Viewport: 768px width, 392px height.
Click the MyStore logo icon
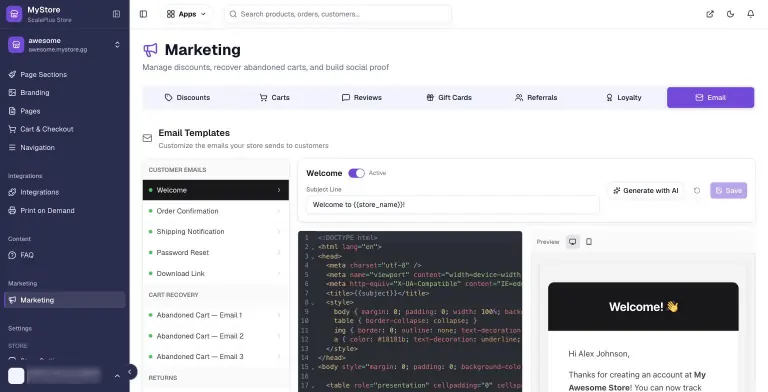(14, 14)
